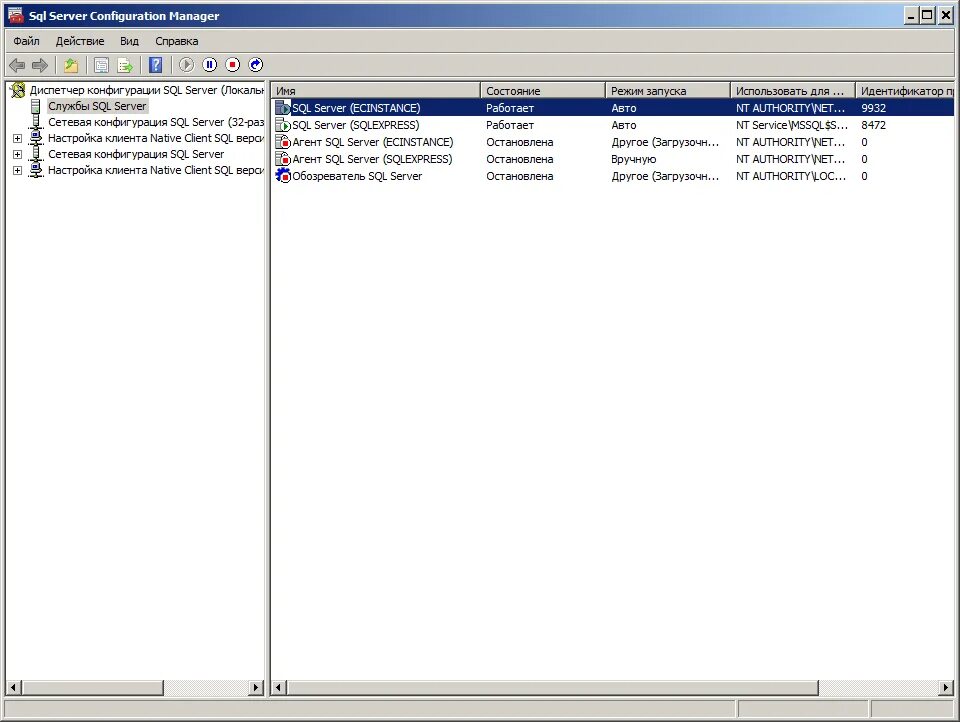The width and height of the screenshot is (960, 722).
Task: Expand last Настройка клиента Native Client node
Action: click(18, 170)
